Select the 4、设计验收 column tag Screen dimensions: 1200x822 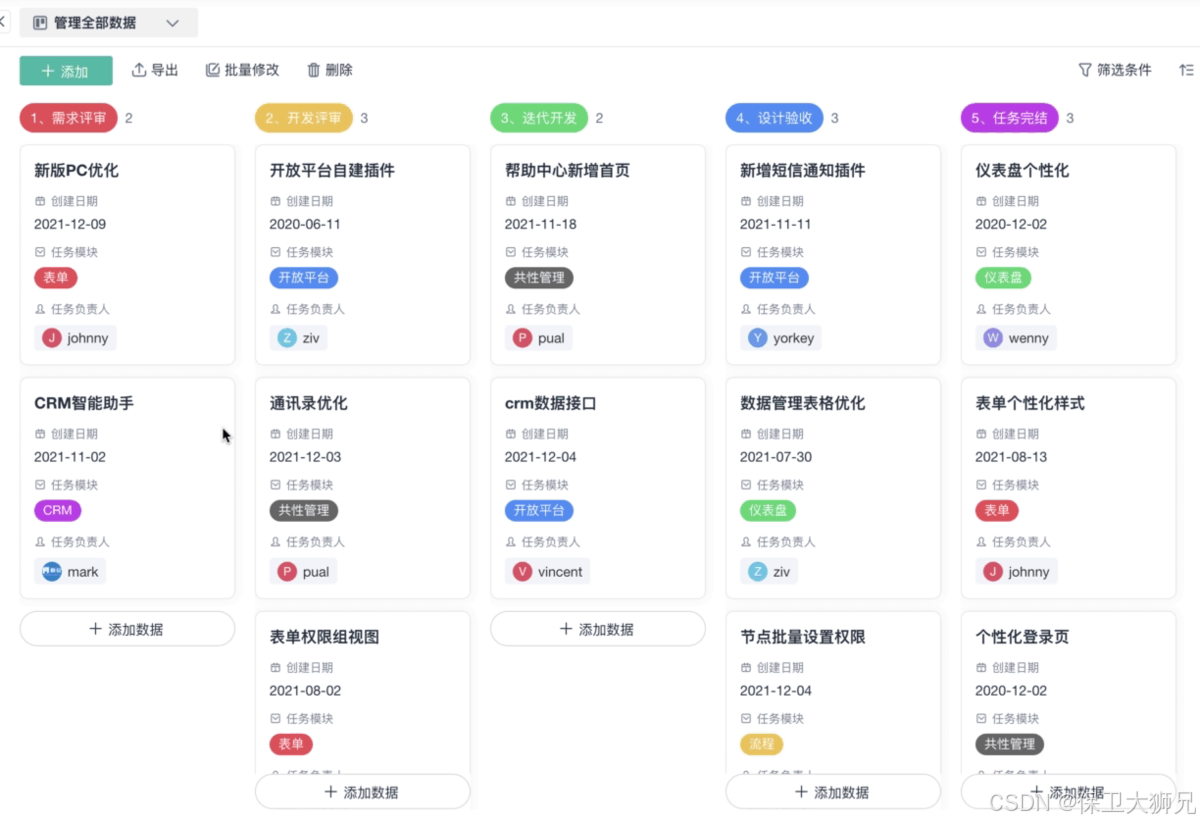(774, 118)
